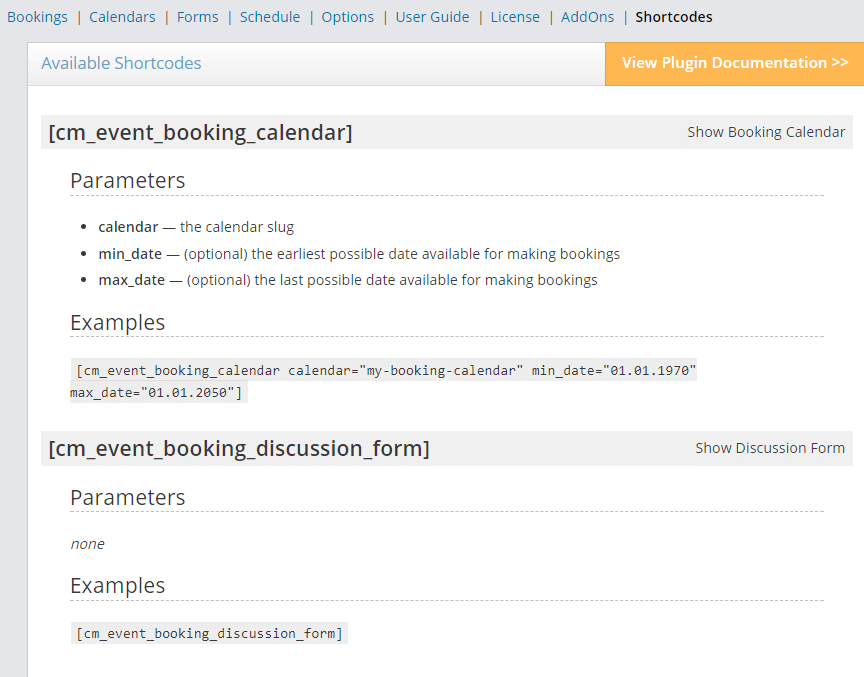Click the max_date parameter name
This screenshot has width=864, height=677.
131,280
